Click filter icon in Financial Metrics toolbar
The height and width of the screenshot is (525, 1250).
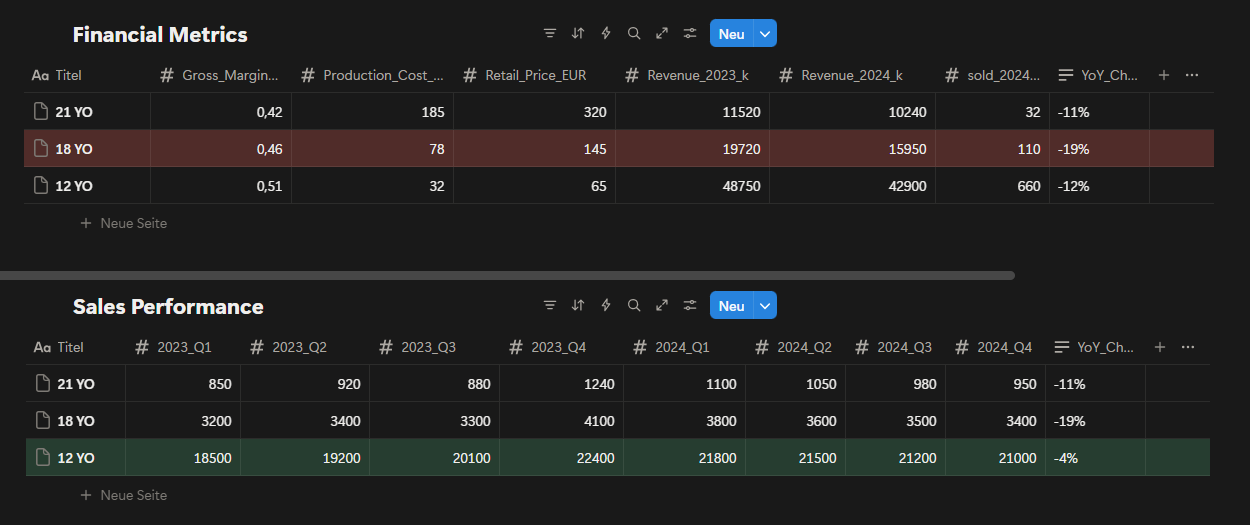pos(549,34)
